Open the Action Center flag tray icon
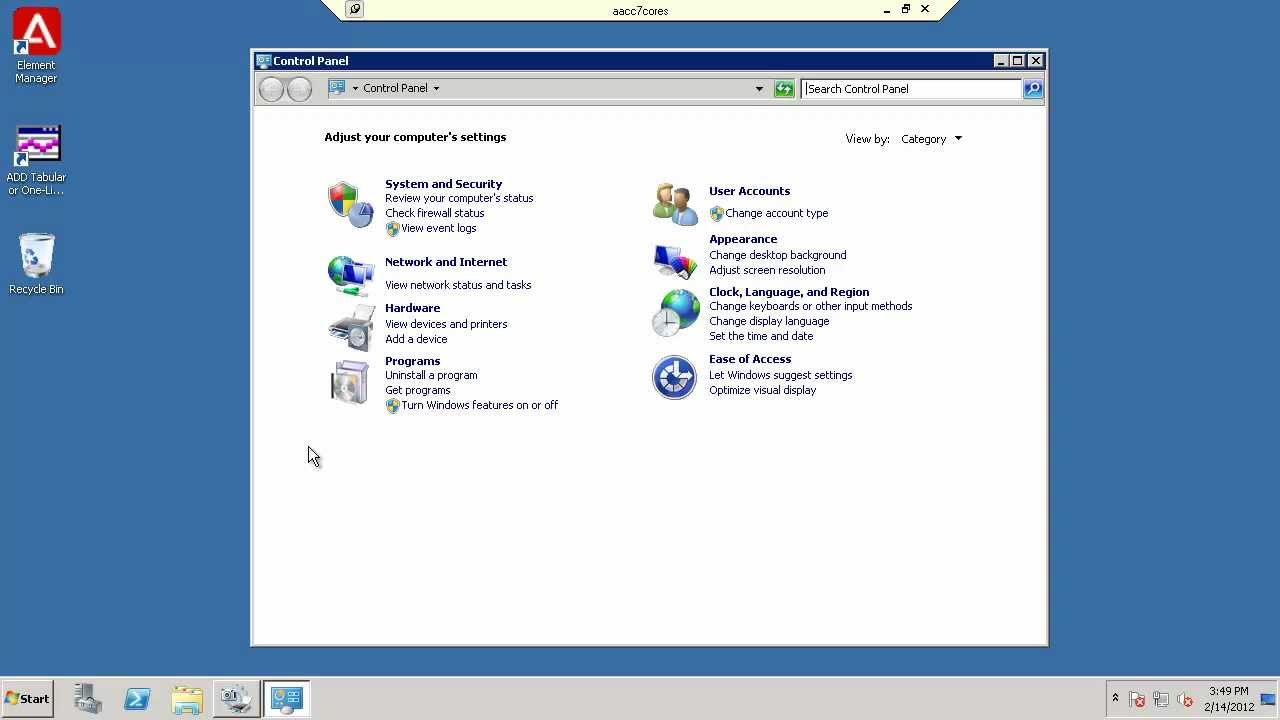This screenshot has height=720, width=1280. (1137, 699)
